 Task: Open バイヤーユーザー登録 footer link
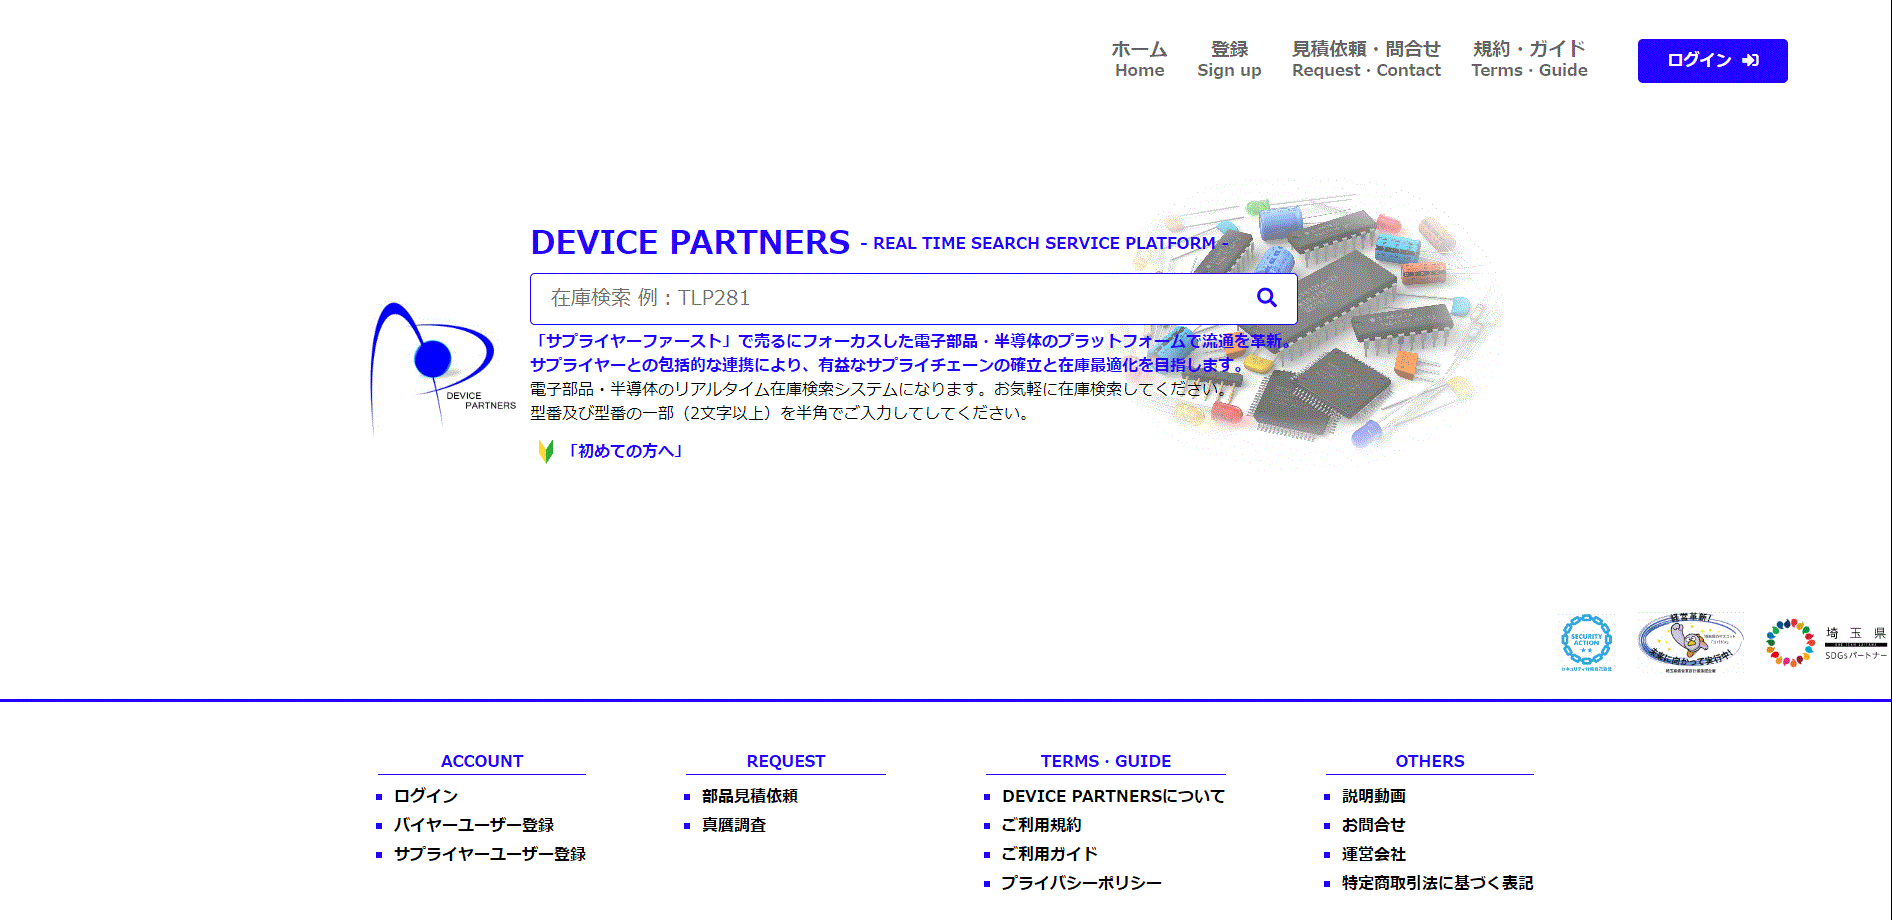[473, 825]
